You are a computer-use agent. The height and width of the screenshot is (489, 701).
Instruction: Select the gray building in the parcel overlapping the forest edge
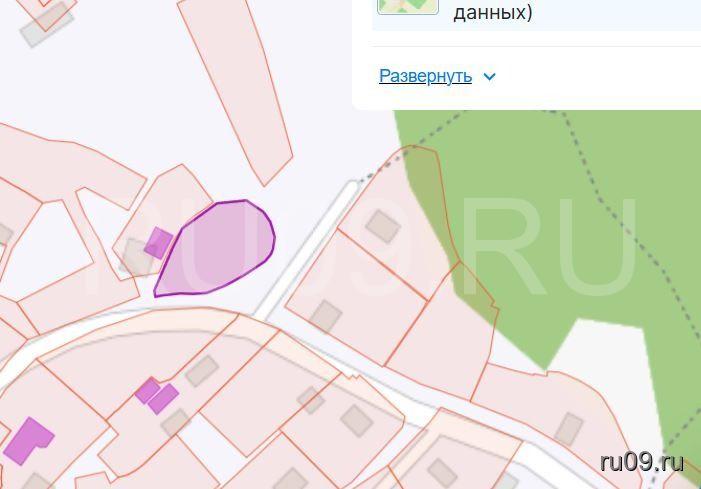(383, 226)
